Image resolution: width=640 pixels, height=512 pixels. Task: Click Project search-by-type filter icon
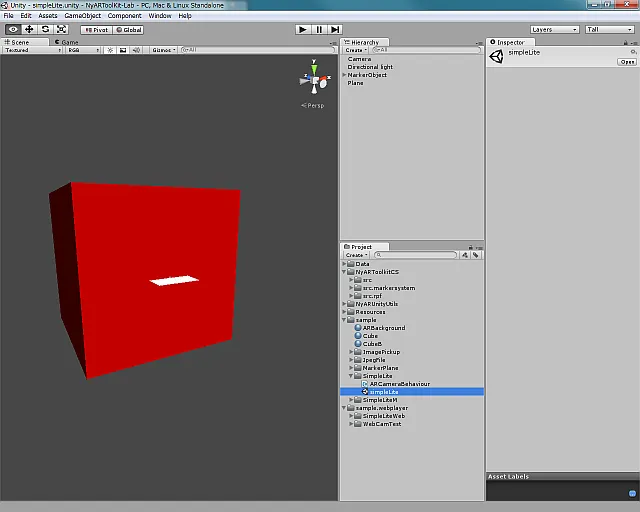(465, 255)
